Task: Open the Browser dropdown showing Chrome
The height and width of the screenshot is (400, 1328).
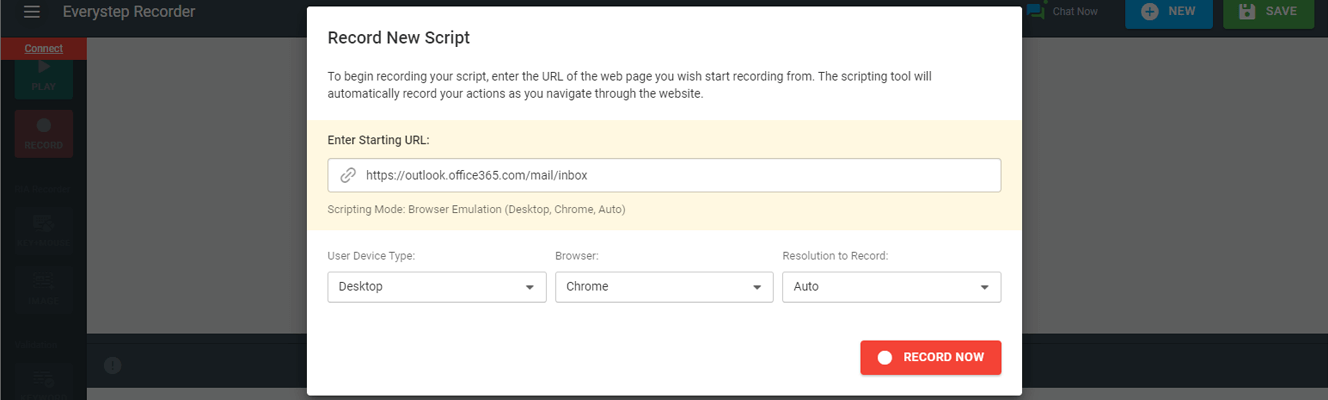Action: click(x=664, y=286)
